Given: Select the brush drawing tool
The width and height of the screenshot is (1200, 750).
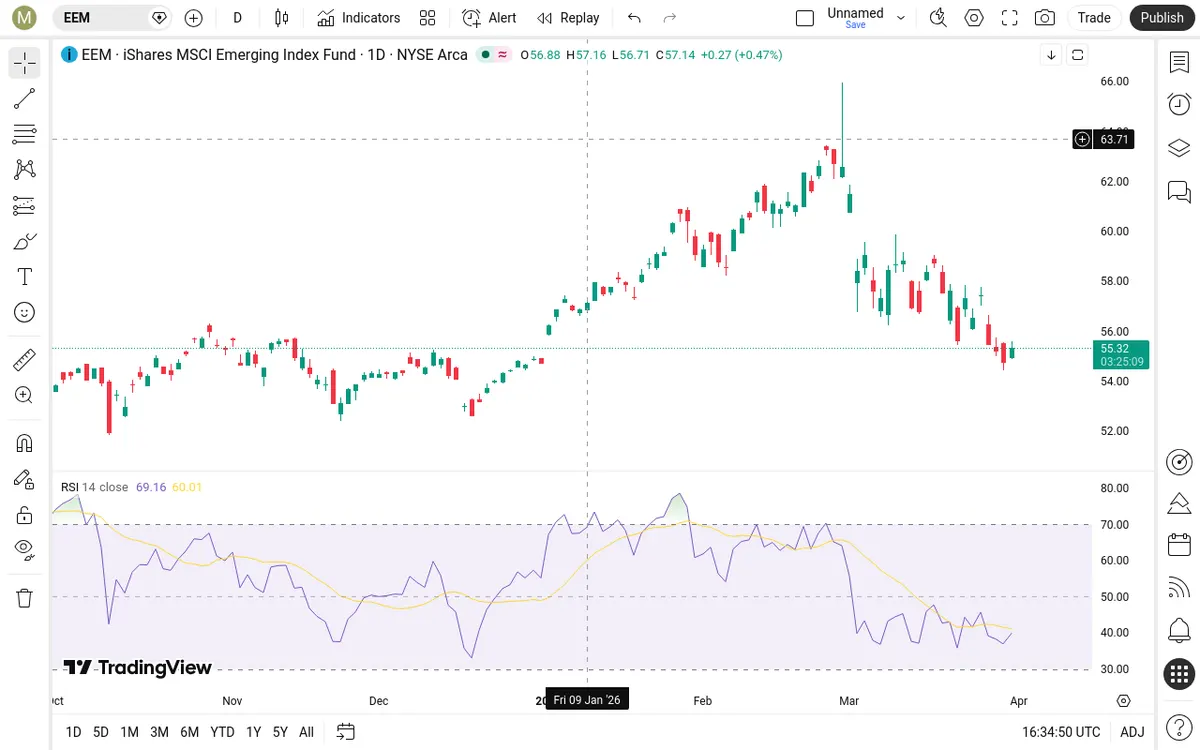Looking at the screenshot, I should [25, 241].
